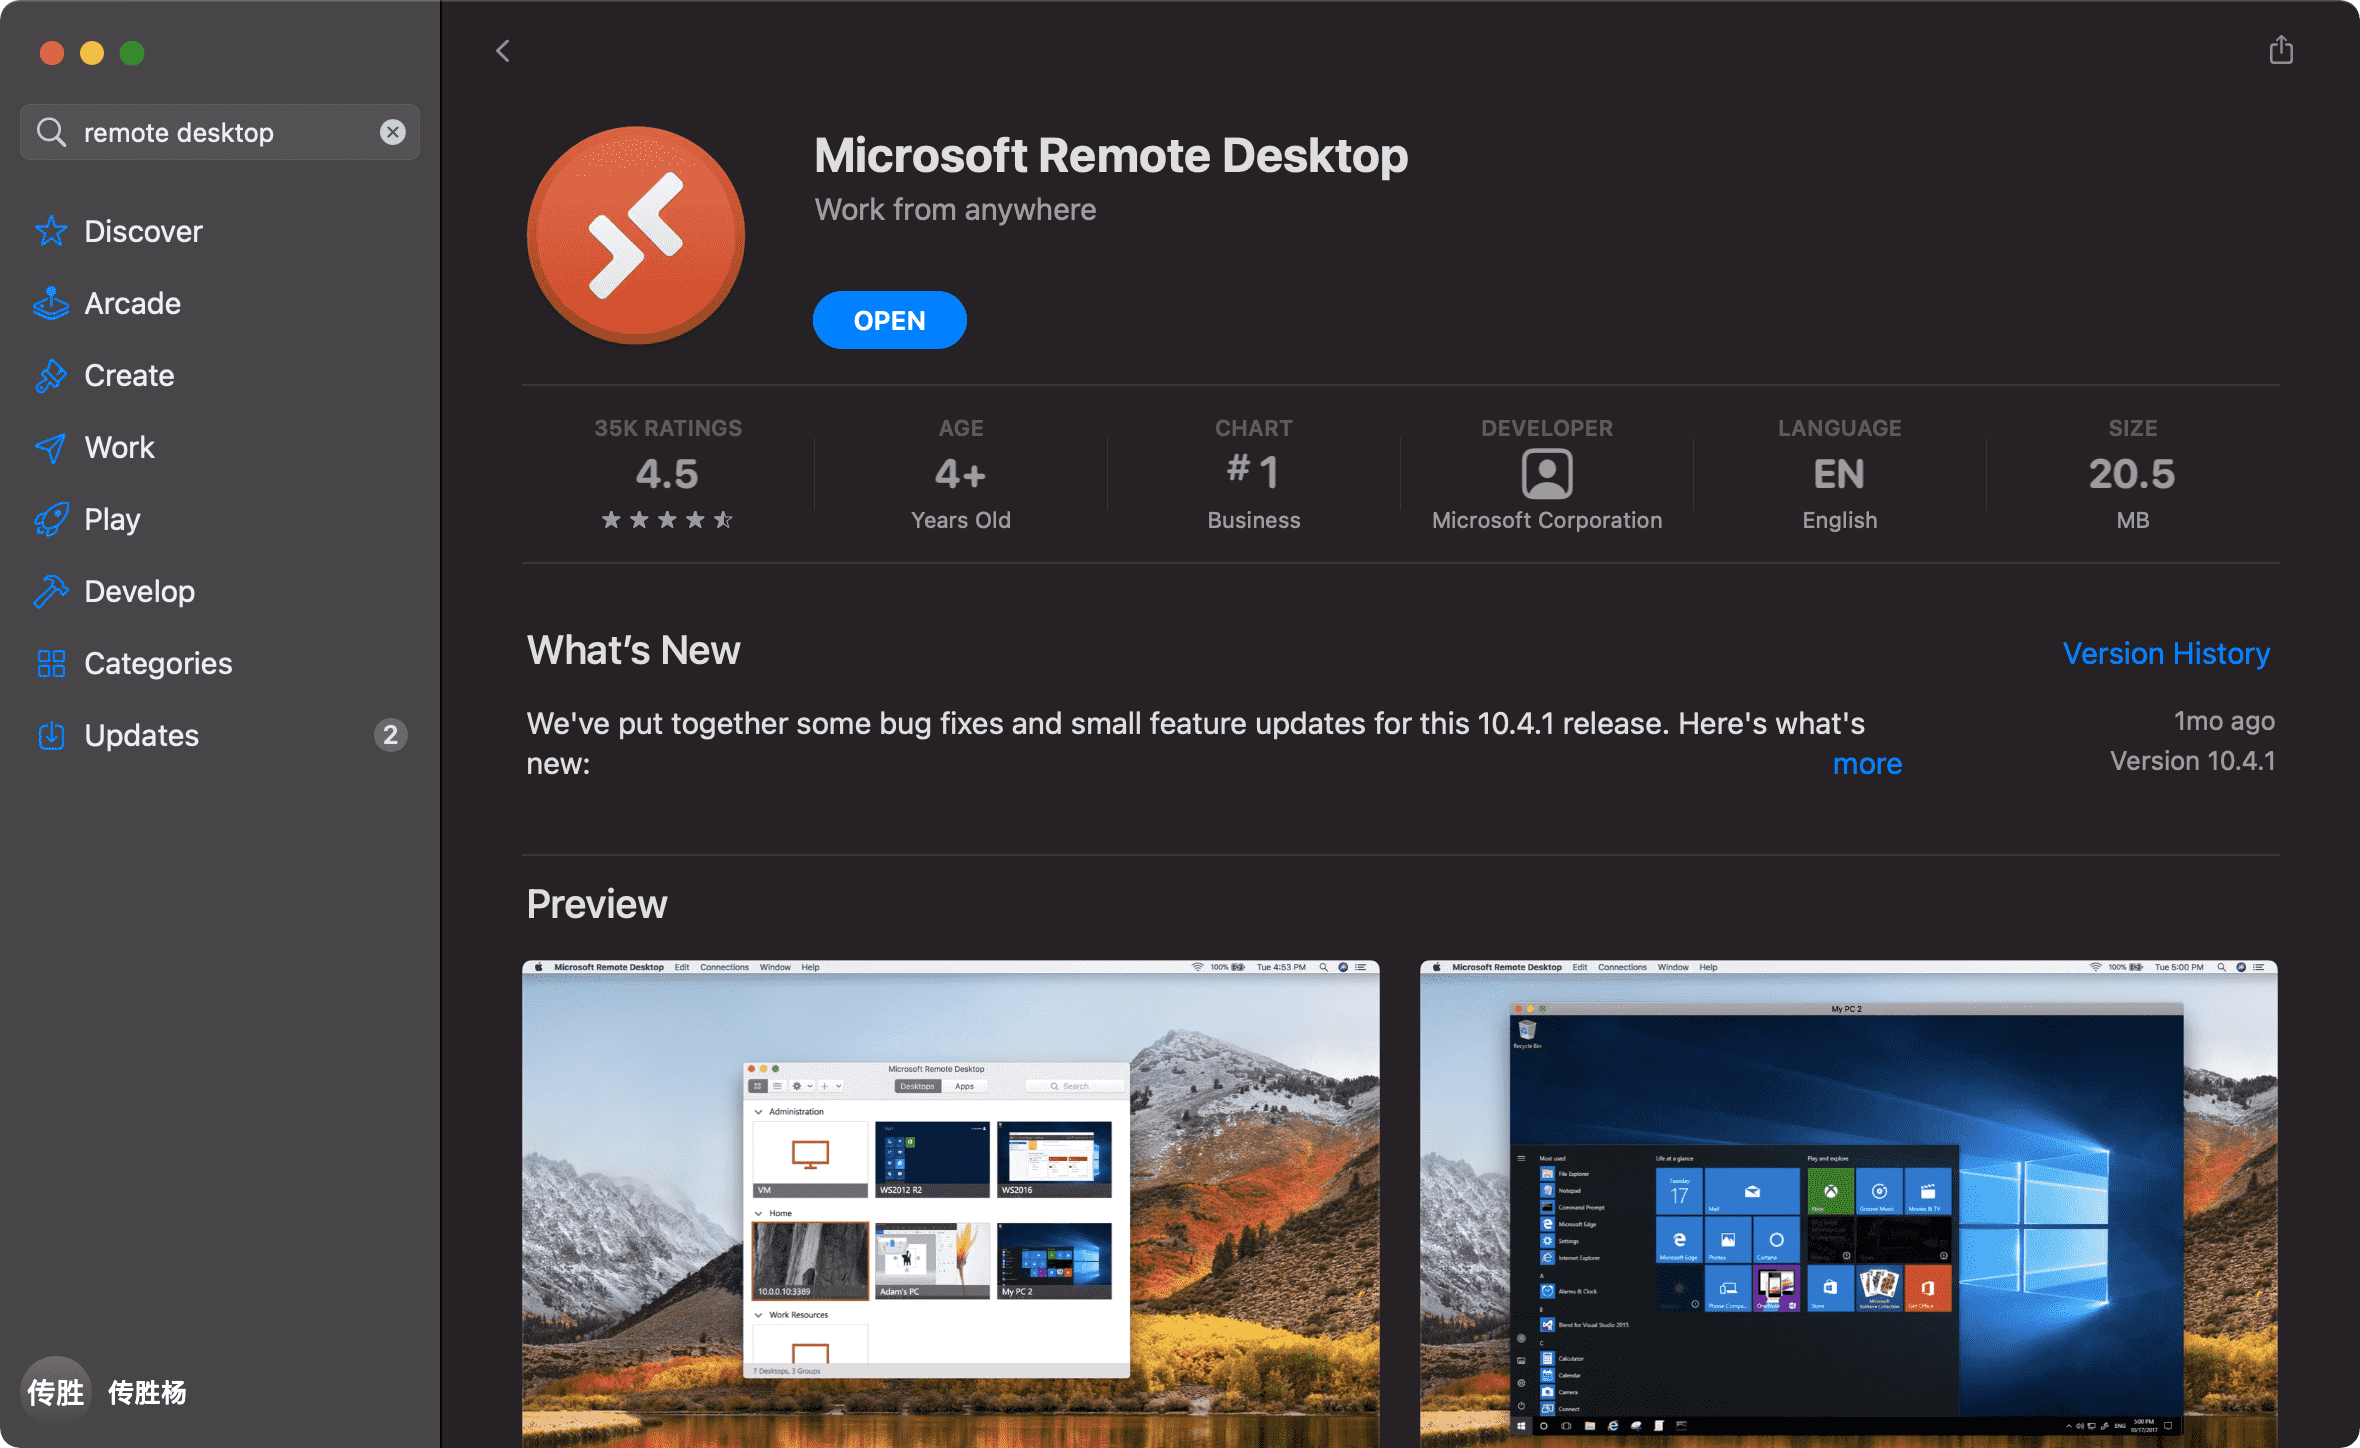Screen dimensions: 2360x1448
Task: Click the Updates badge showing 2
Action: 390,735
